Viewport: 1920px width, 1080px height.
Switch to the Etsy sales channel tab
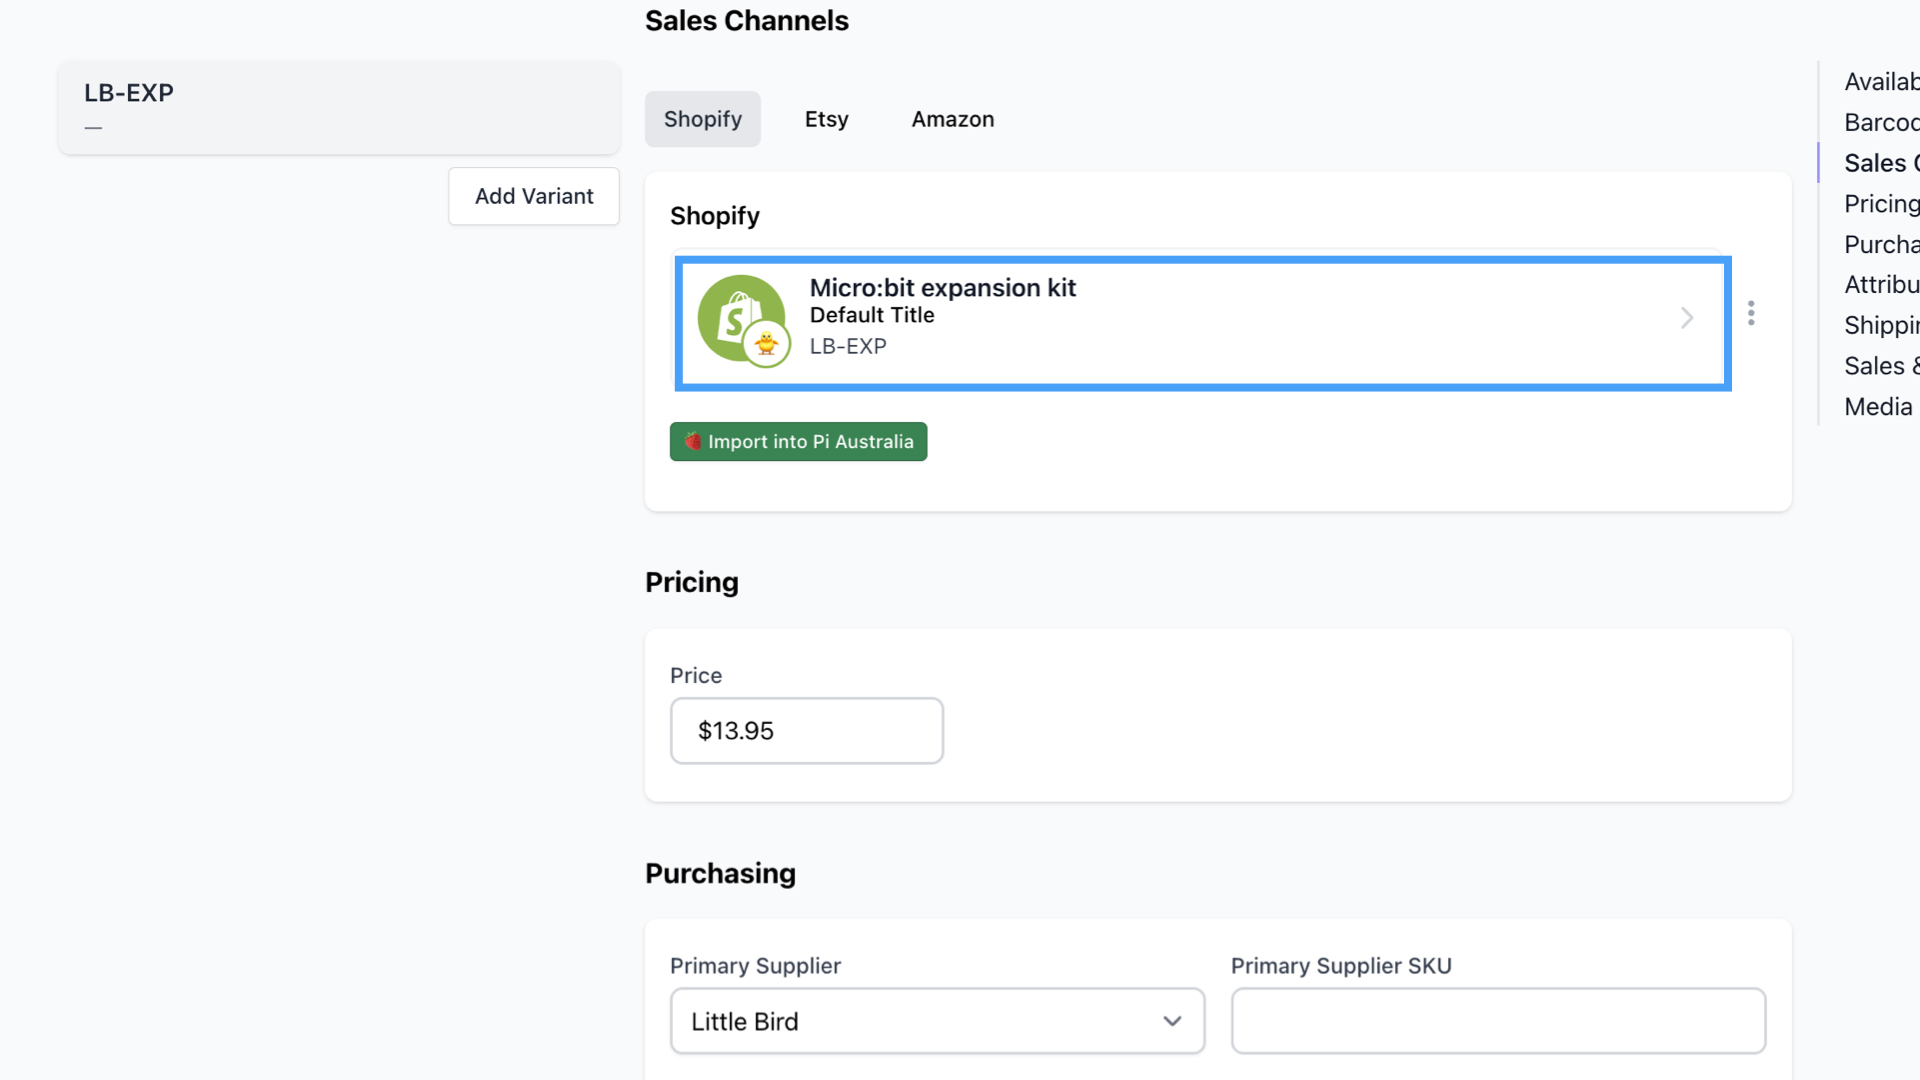click(x=826, y=118)
